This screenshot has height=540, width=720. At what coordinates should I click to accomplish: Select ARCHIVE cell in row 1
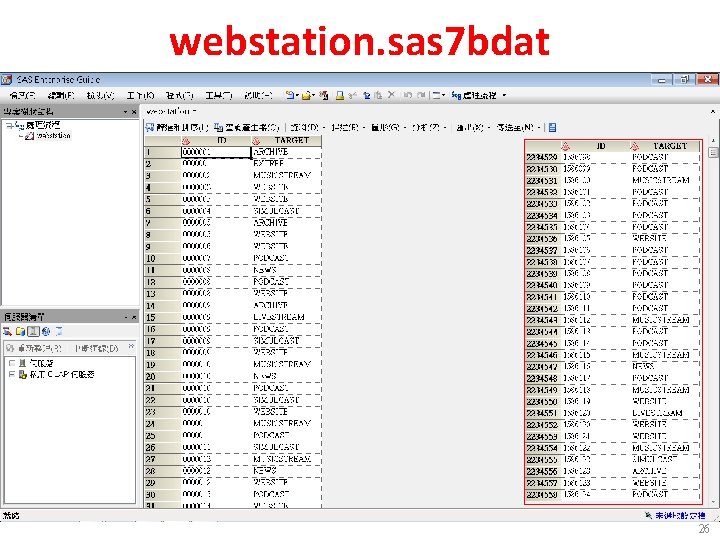[286, 152]
